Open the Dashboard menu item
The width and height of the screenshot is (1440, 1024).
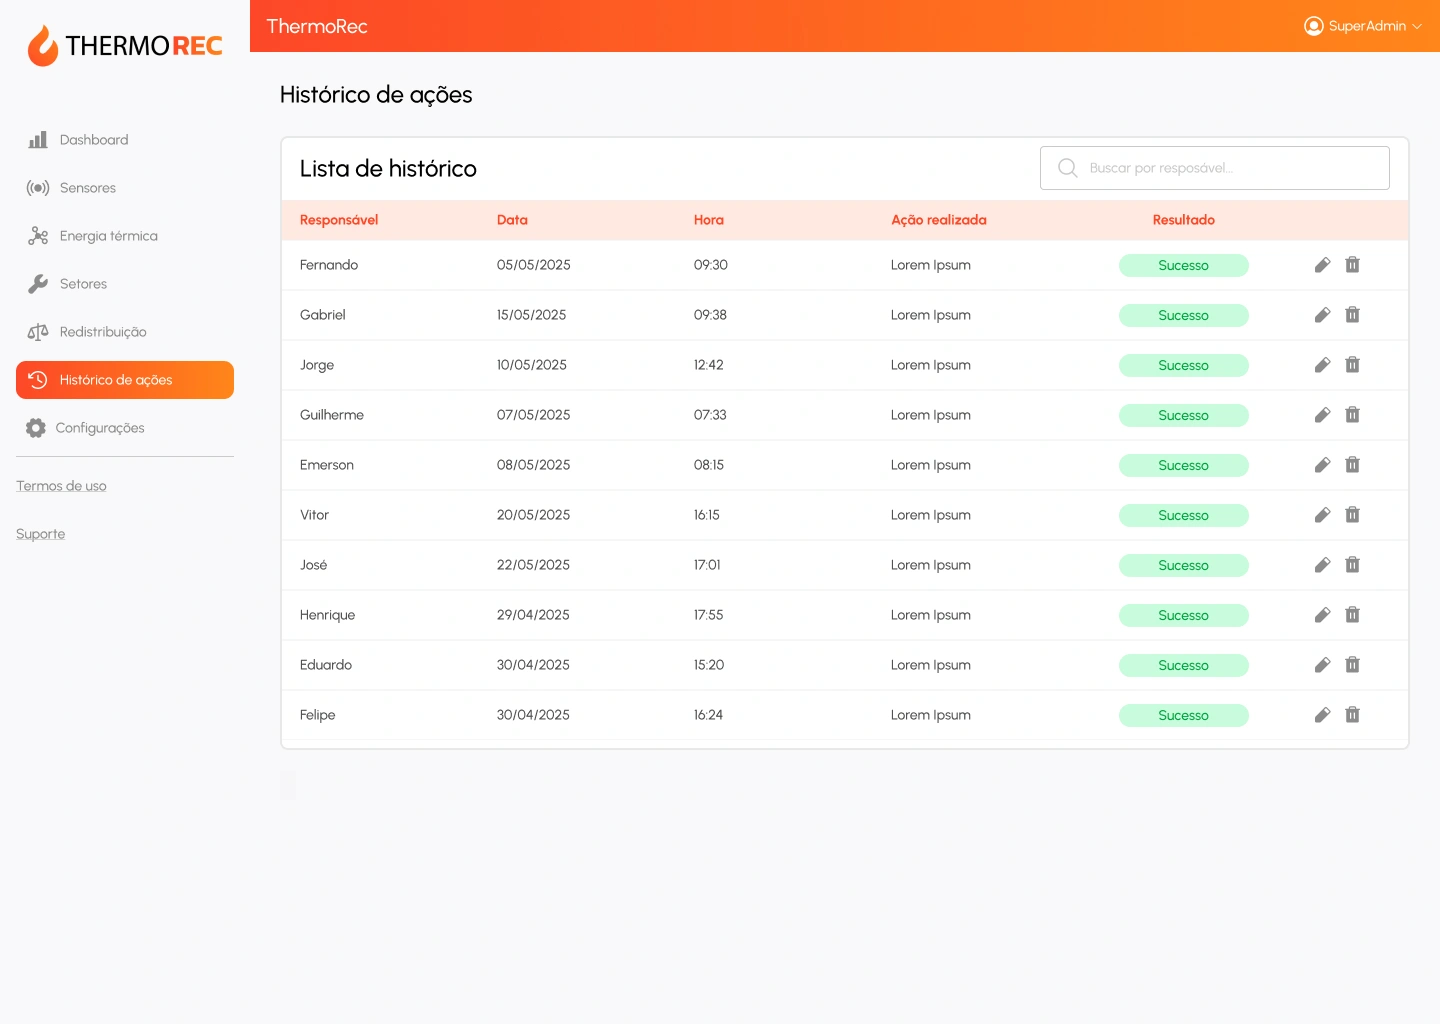93,140
